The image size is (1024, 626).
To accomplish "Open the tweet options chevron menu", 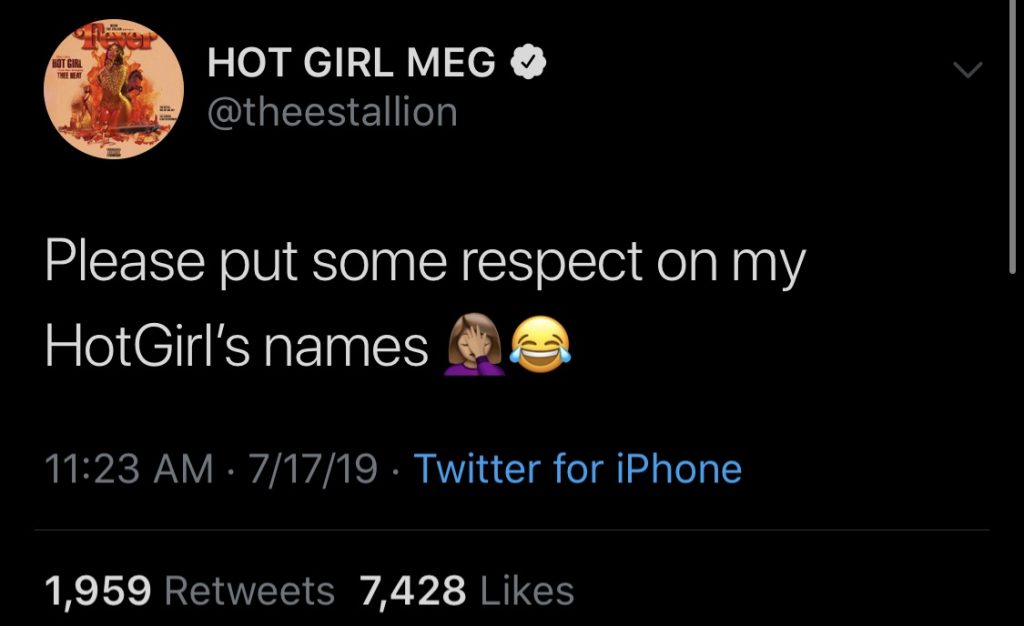I will [967, 69].
